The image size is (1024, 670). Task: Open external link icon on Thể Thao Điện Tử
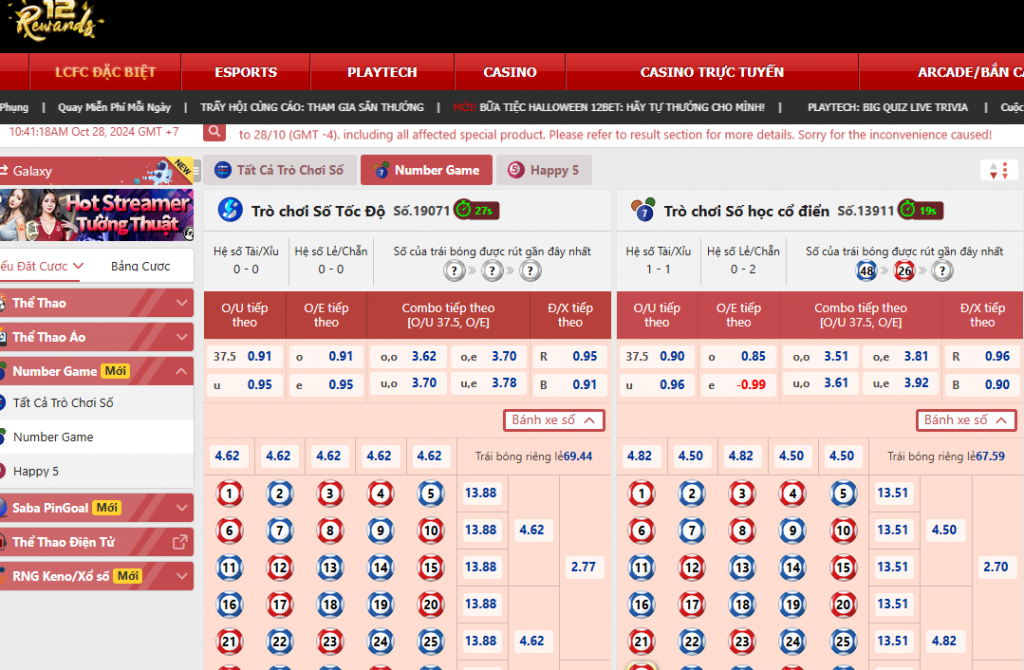coord(180,542)
